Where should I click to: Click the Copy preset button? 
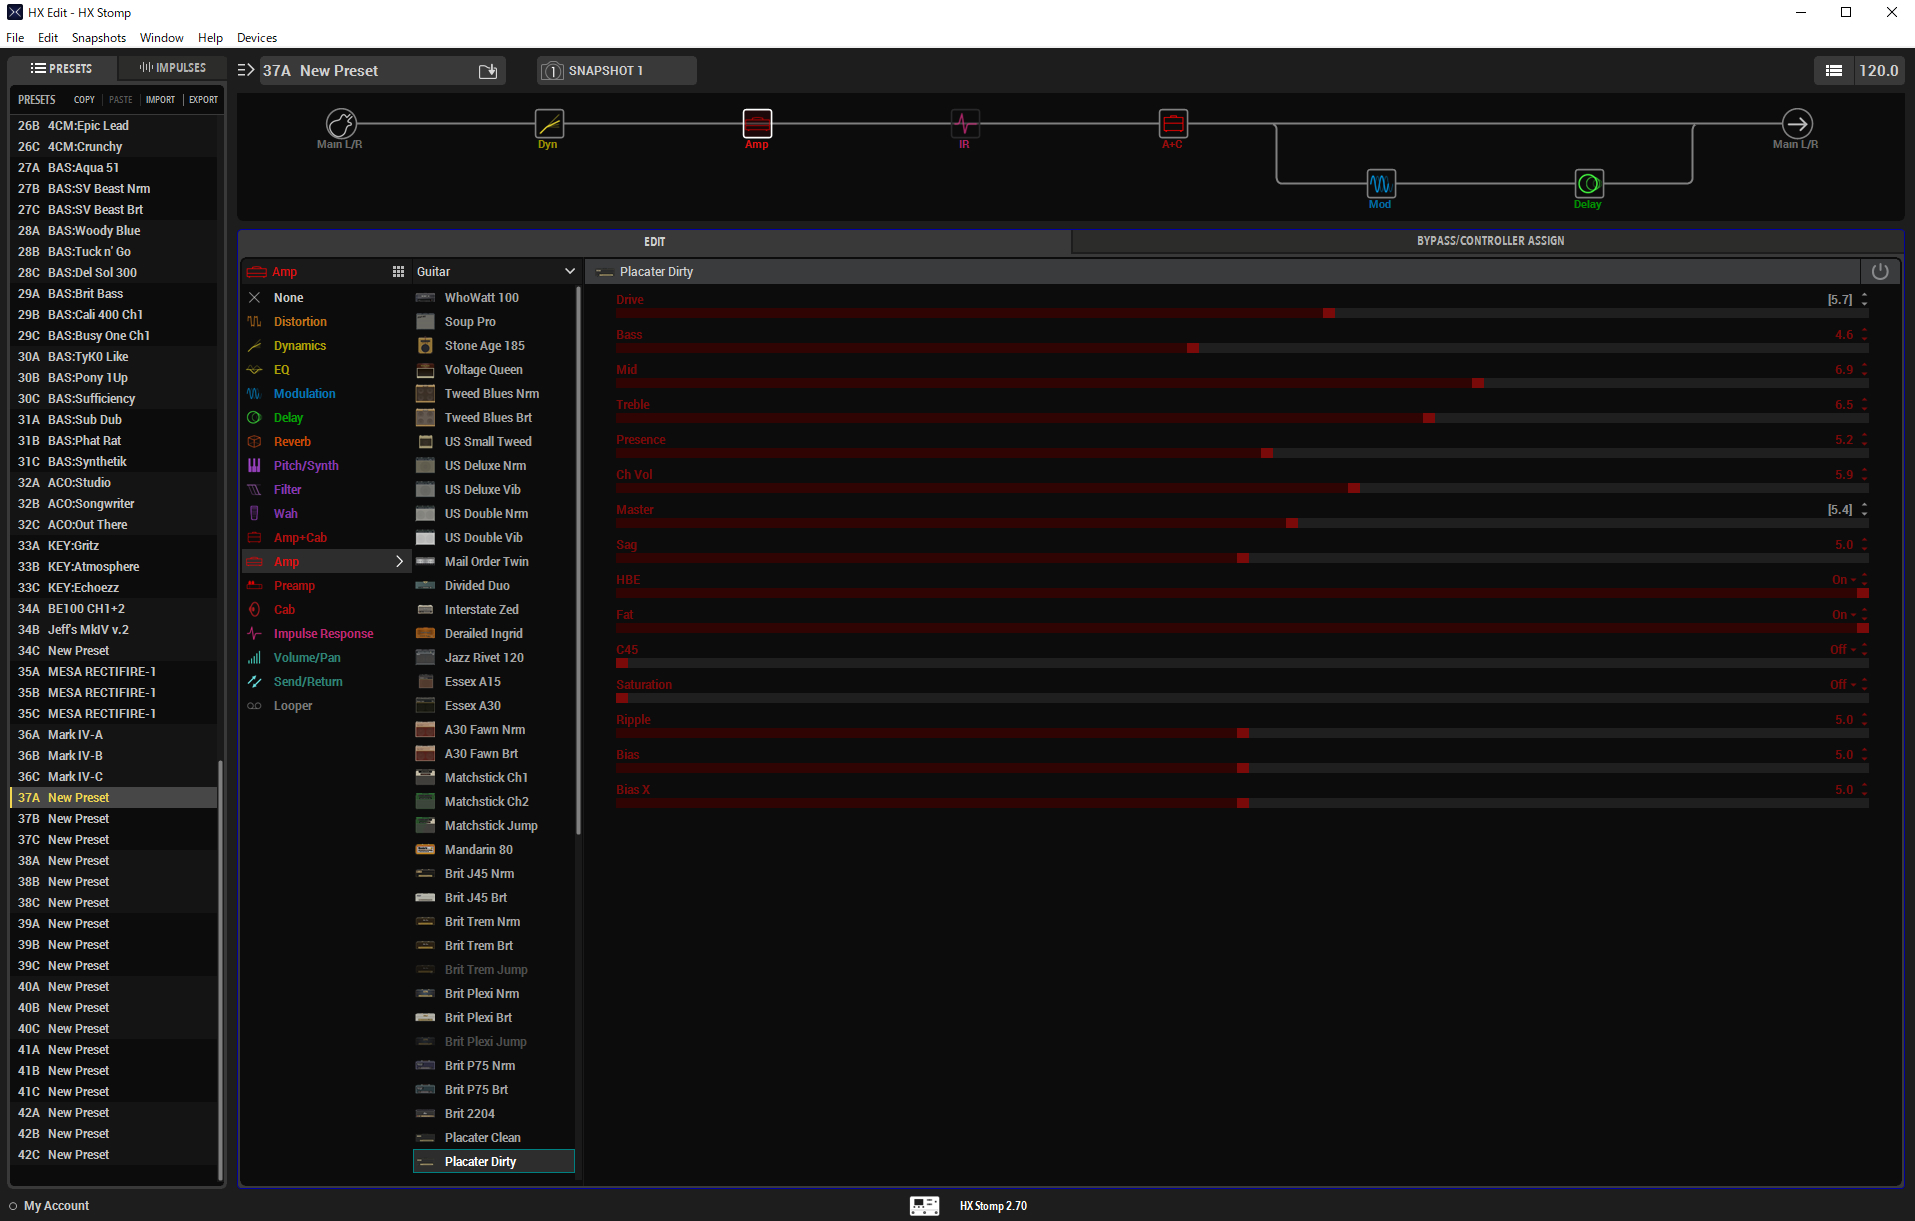point(84,100)
